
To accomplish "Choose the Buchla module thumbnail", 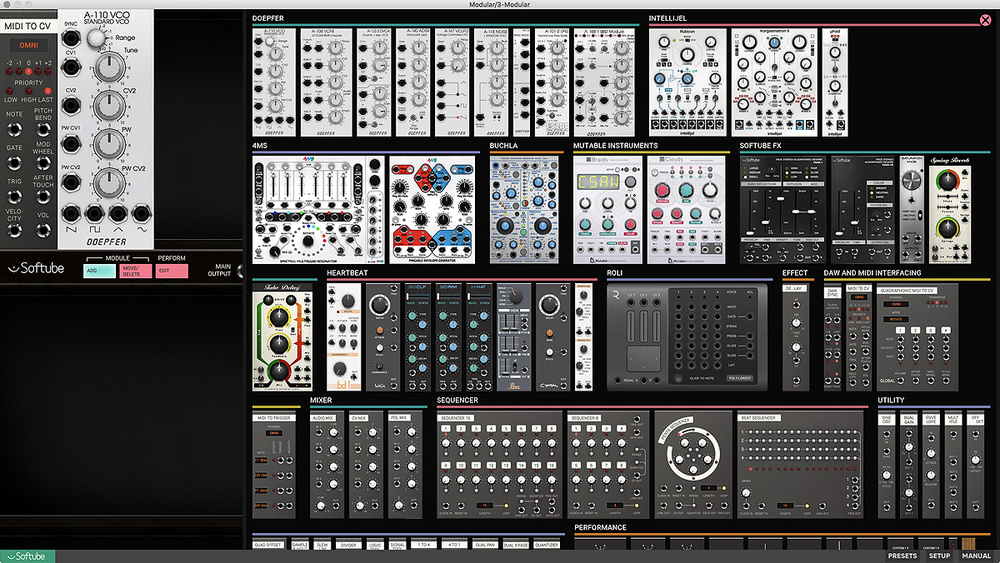I will pos(524,210).
